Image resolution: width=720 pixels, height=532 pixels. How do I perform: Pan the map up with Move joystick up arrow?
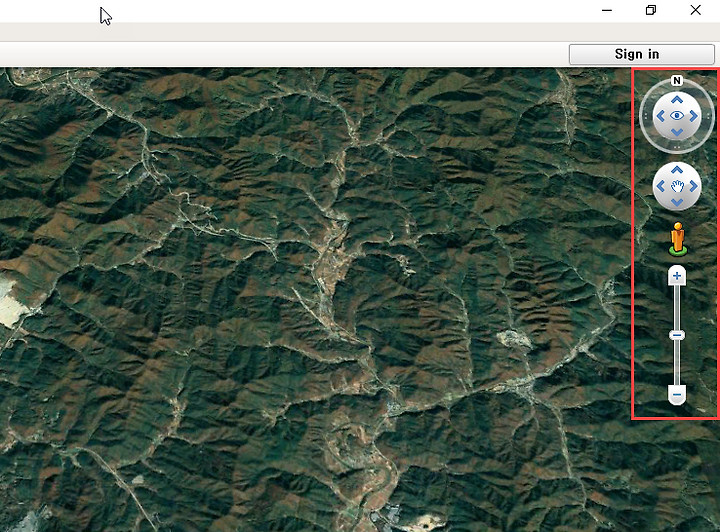pos(677,169)
